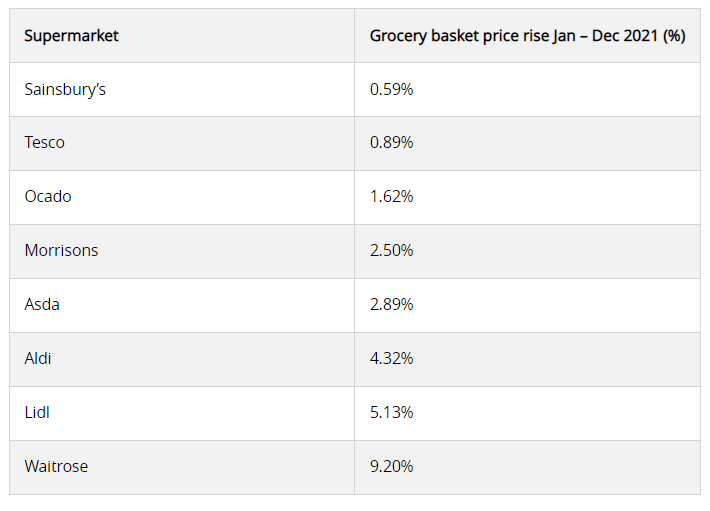The width and height of the screenshot is (710, 511).
Task: Click the Aldi supermarket name
Action: (x=39, y=358)
